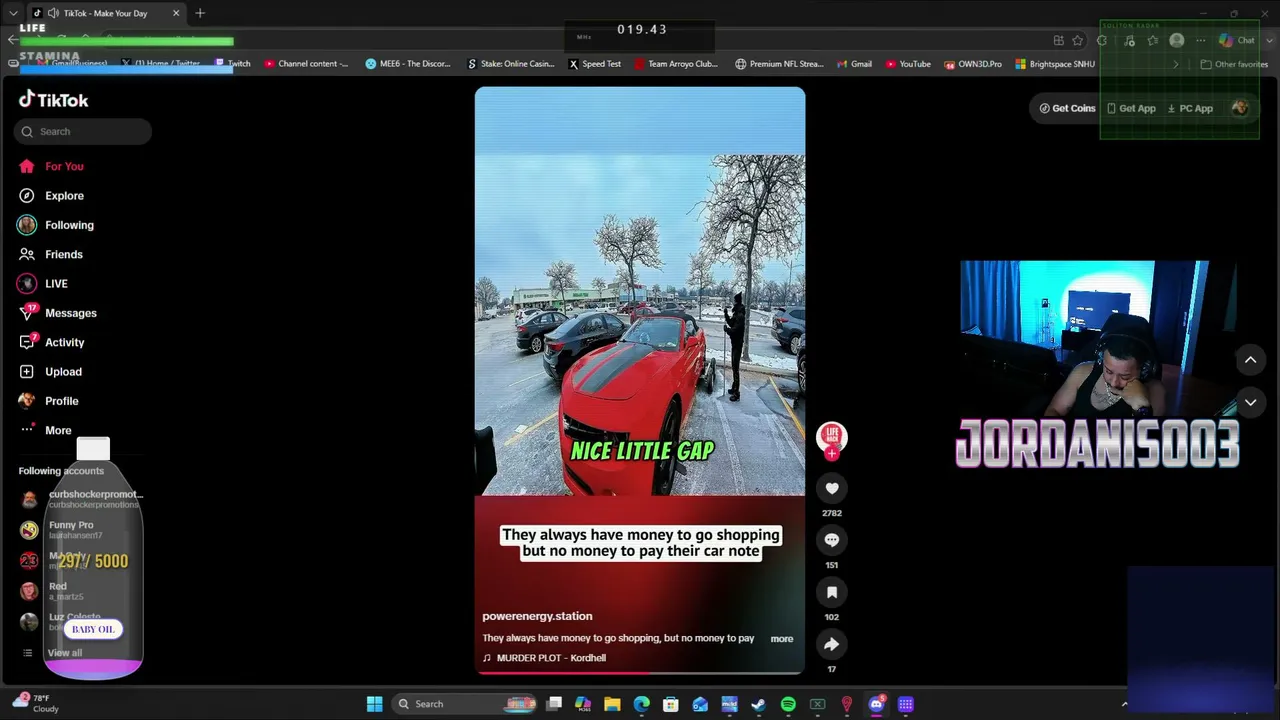Go to next video with down chevron
This screenshot has height=720, width=1280.
(x=1250, y=402)
